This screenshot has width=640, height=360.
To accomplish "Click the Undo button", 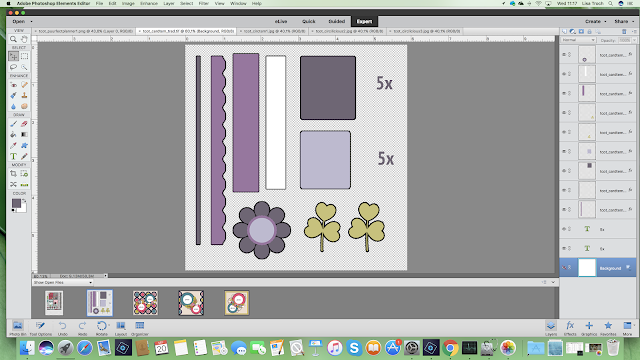I will [62, 328].
